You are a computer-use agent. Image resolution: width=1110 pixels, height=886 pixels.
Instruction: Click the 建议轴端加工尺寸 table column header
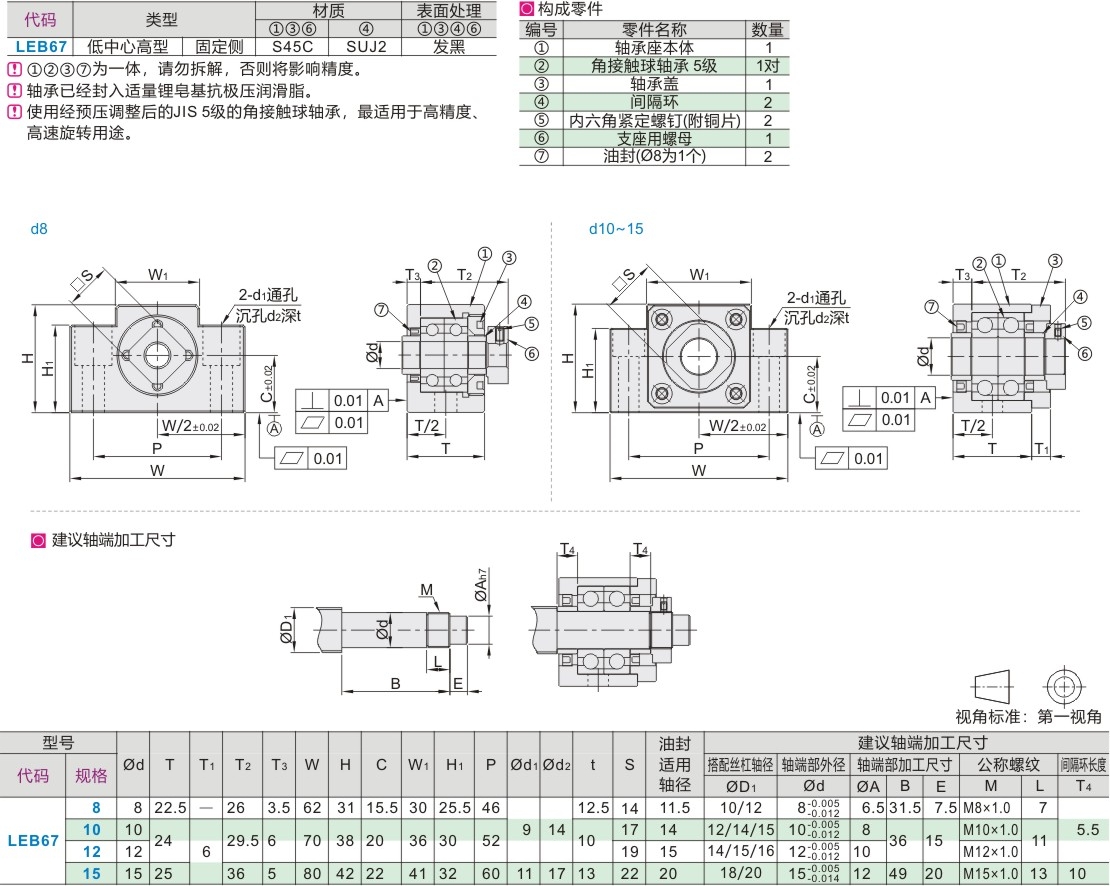906,742
